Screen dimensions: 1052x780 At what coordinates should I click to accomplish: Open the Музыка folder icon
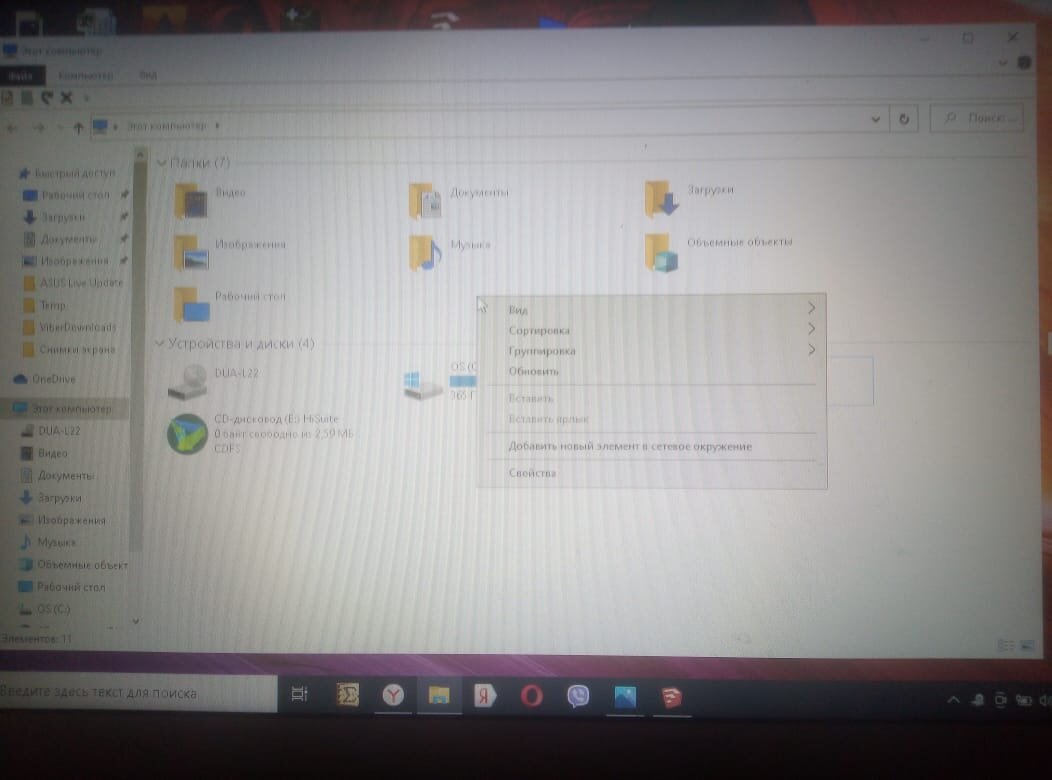click(x=425, y=252)
